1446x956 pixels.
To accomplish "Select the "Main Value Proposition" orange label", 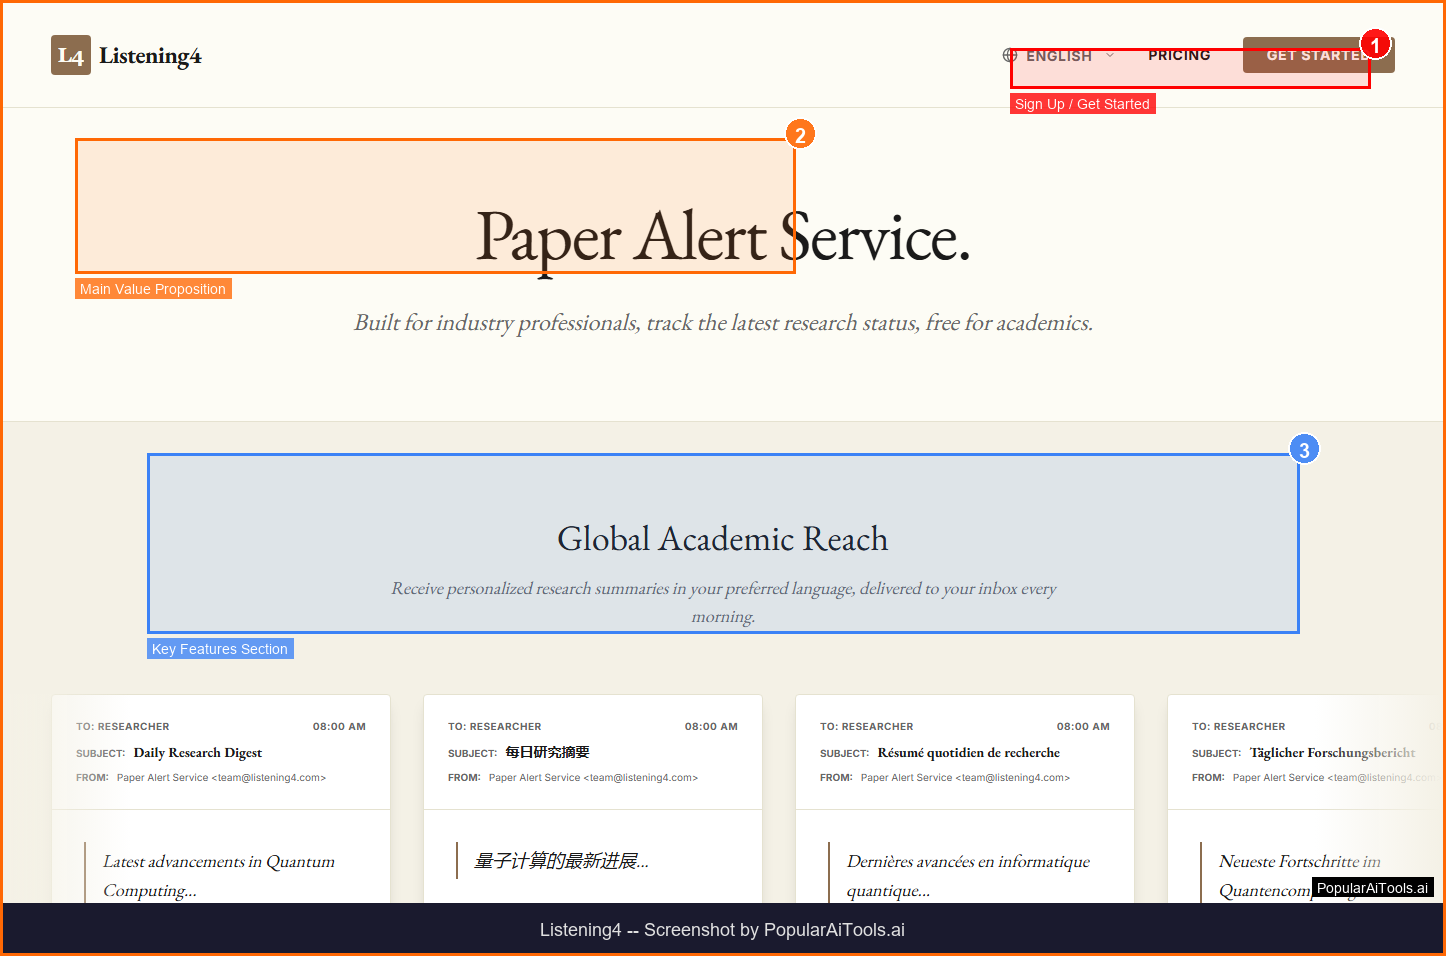I will [x=153, y=289].
